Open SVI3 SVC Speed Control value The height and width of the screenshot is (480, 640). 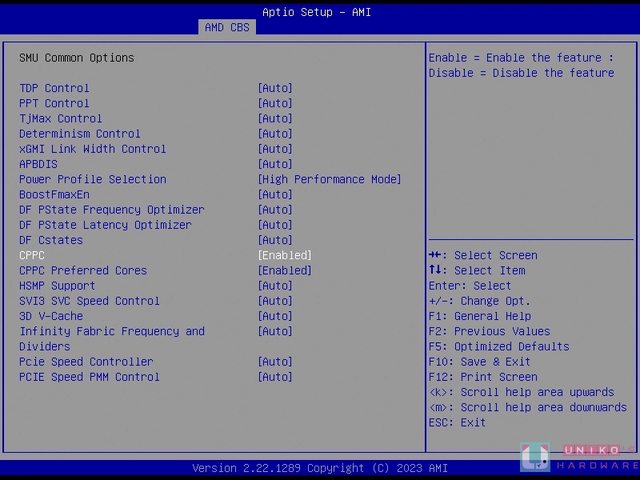[275, 301]
